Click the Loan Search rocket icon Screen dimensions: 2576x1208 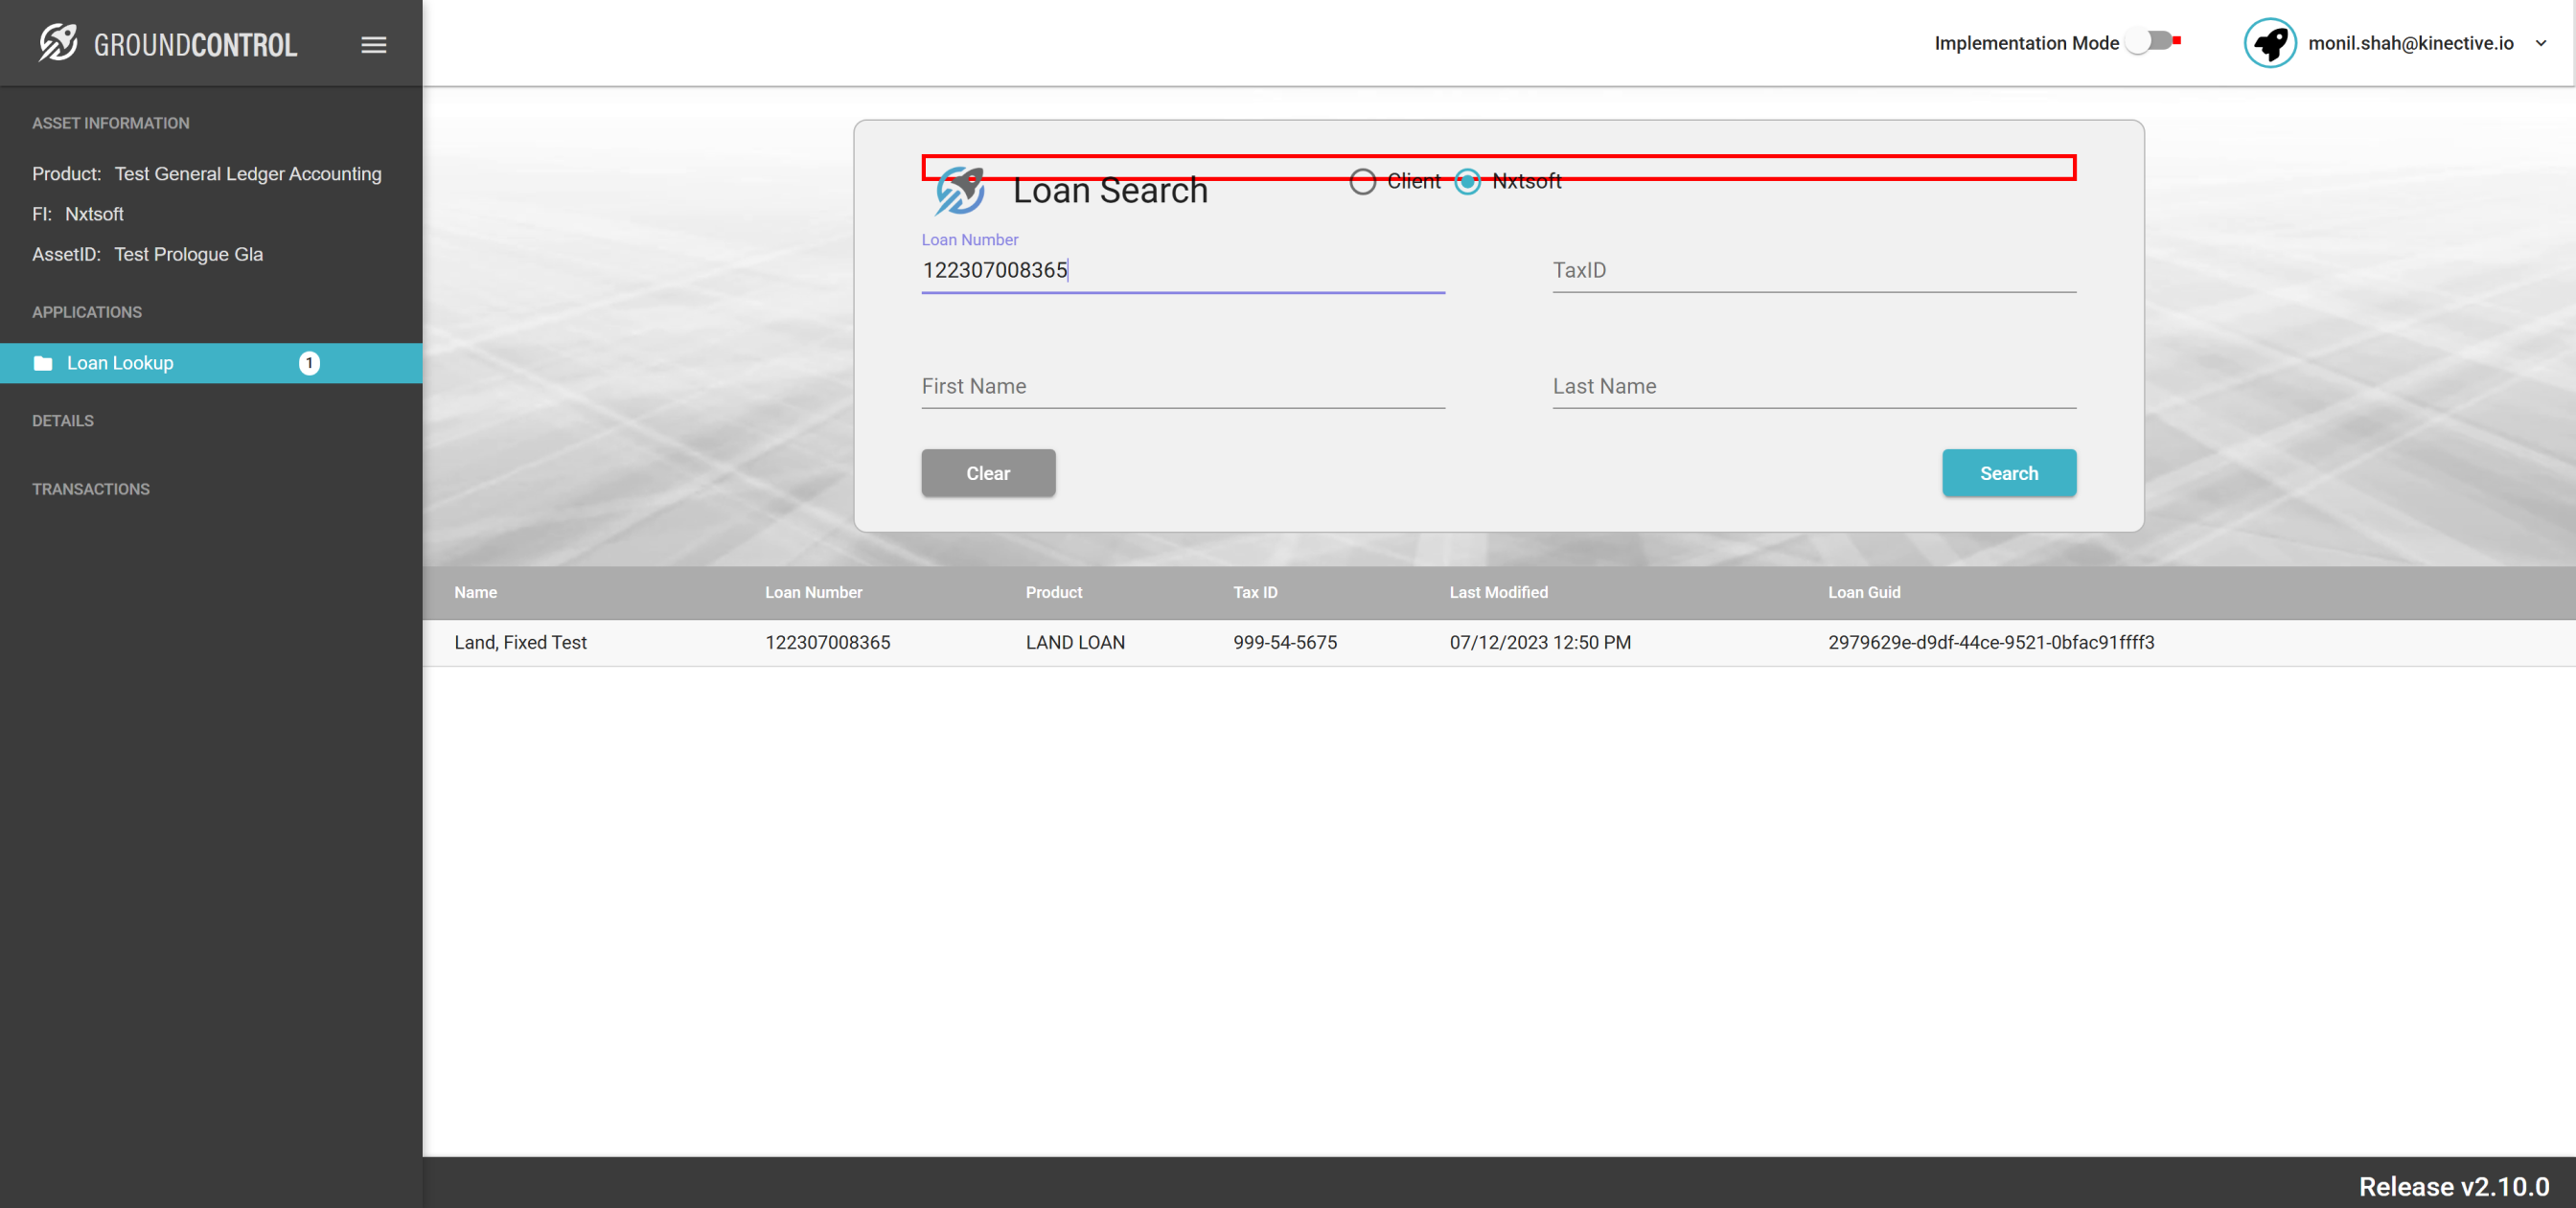[959, 191]
